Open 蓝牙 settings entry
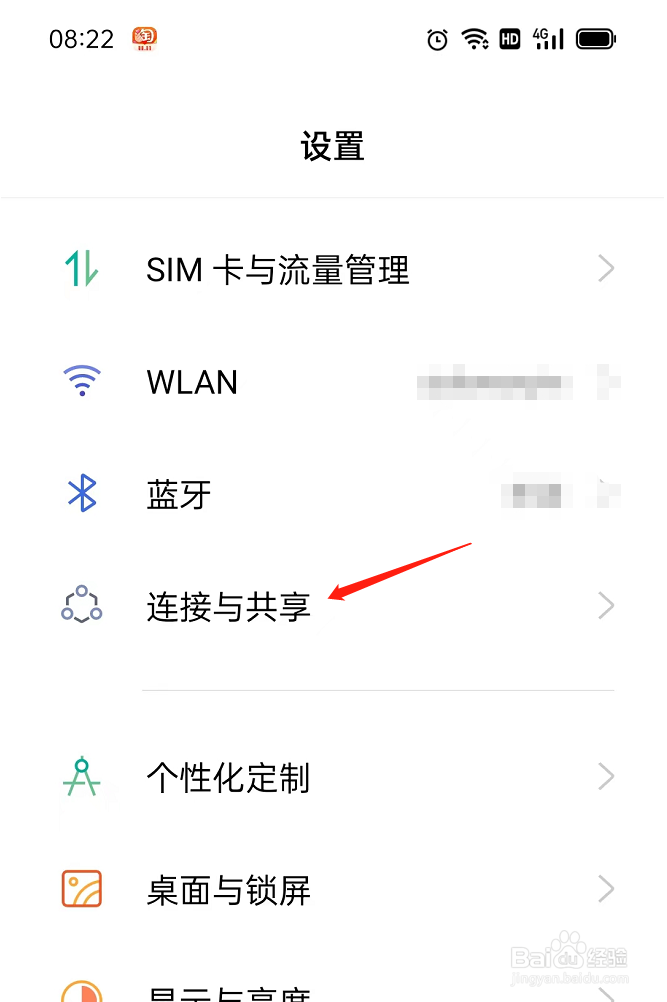This screenshot has height=1002, width=667. pos(334,494)
